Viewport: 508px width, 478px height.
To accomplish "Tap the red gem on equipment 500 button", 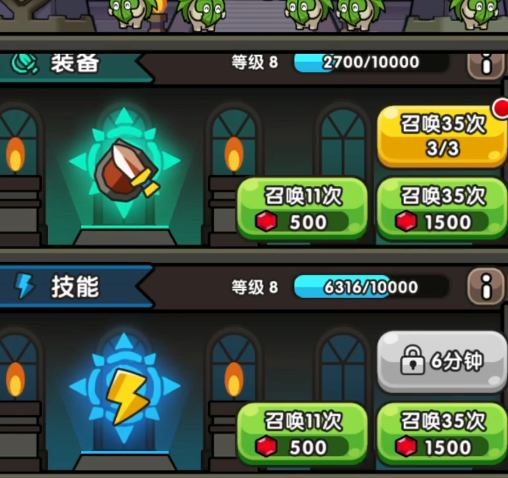I will pyautogui.click(x=266, y=221).
